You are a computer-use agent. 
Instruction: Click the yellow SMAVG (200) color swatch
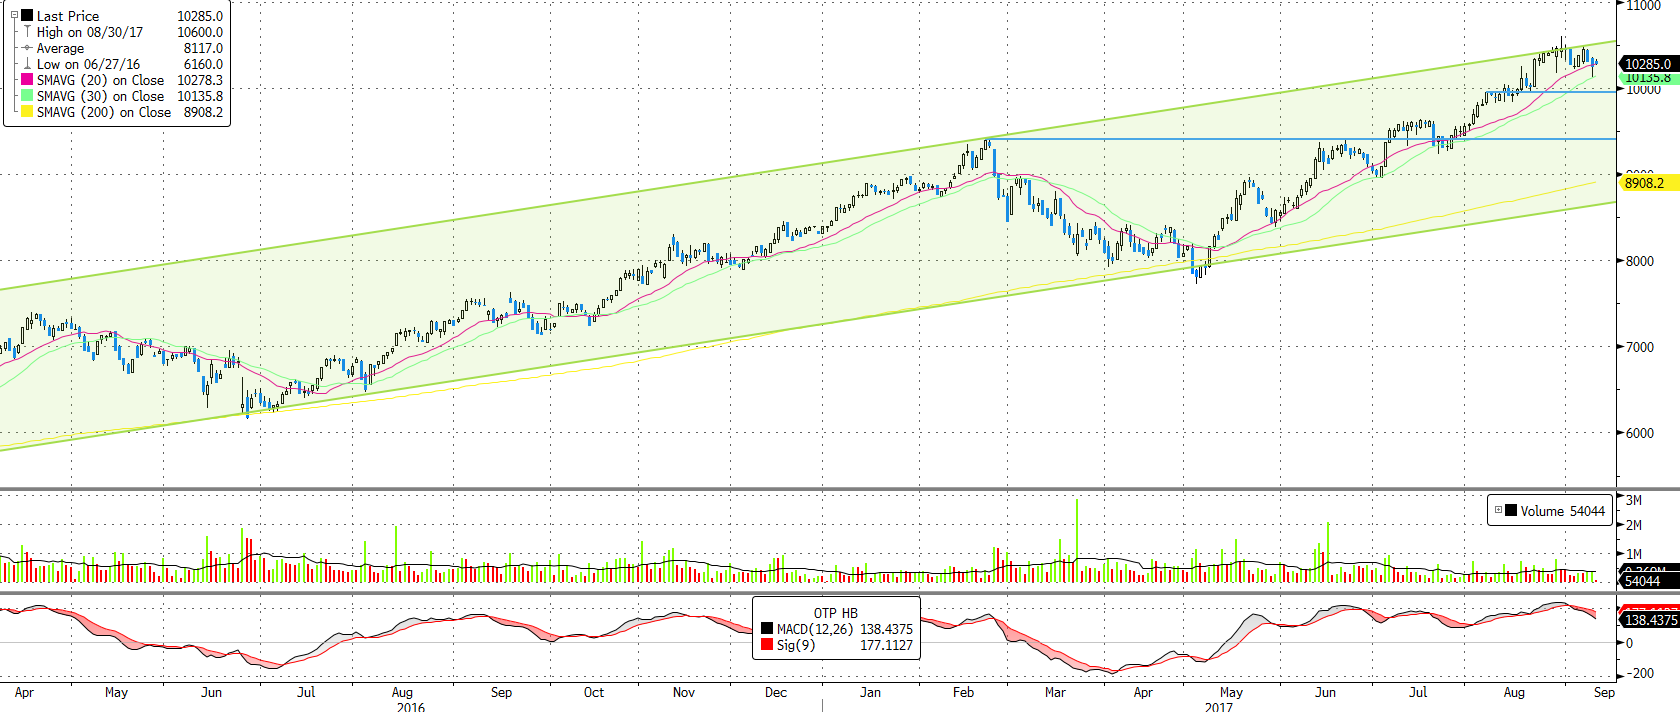click(x=27, y=112)
